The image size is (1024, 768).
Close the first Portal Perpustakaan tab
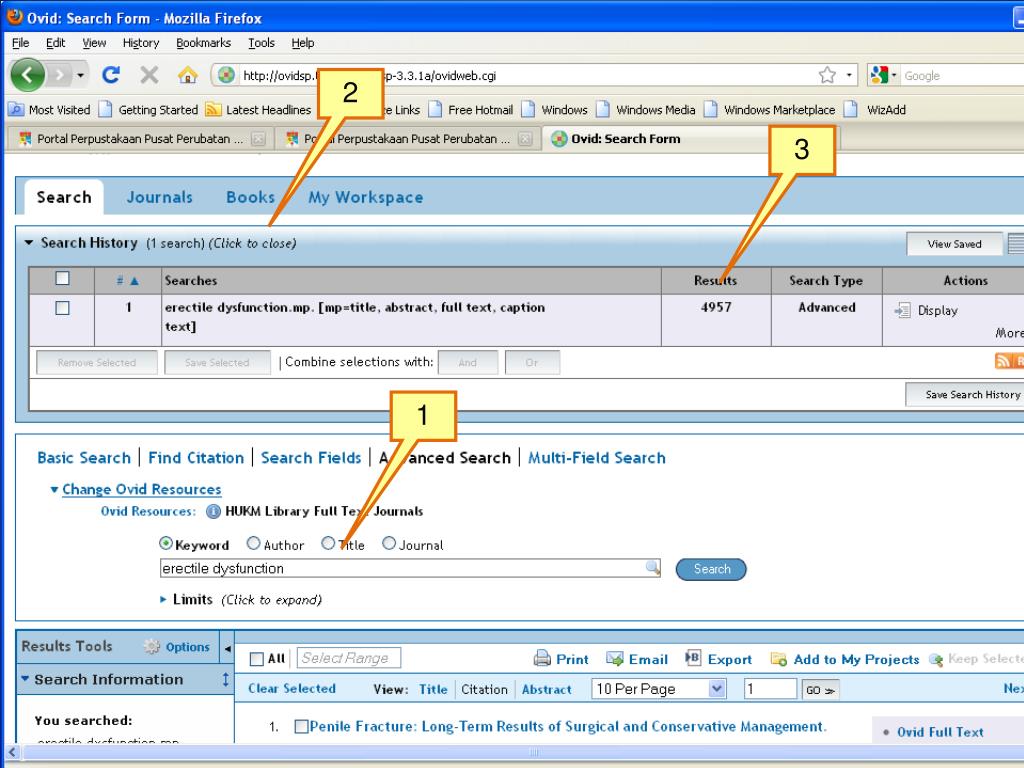[259, 138]
